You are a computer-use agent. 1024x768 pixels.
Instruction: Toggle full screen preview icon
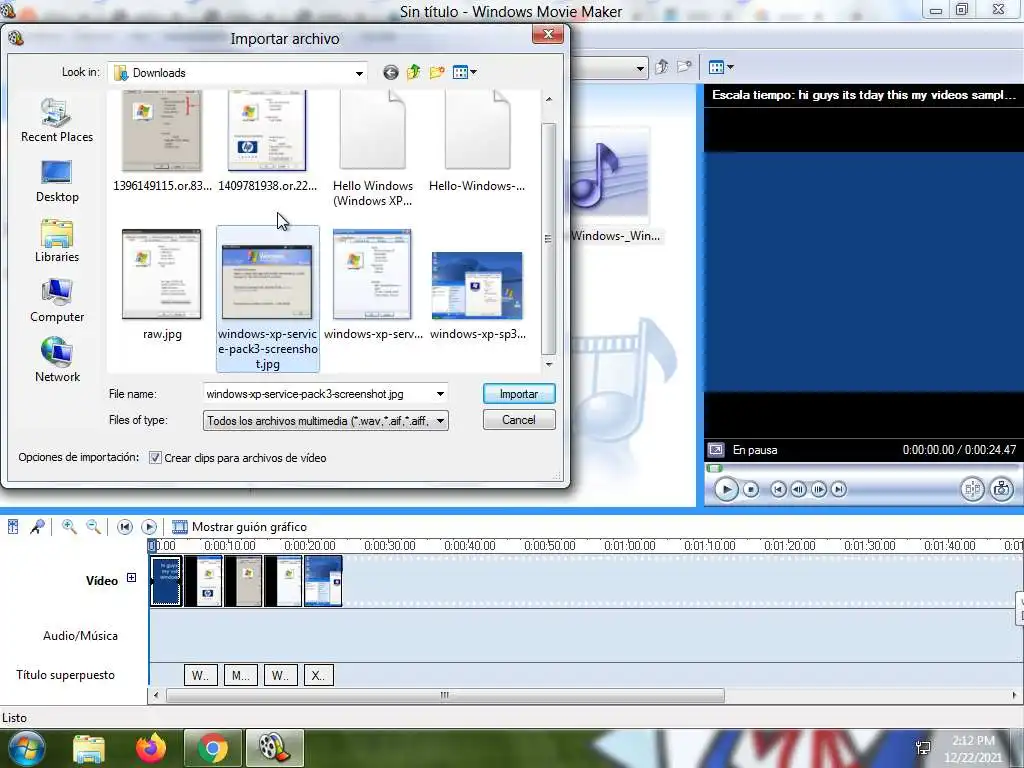click(716, 450)
